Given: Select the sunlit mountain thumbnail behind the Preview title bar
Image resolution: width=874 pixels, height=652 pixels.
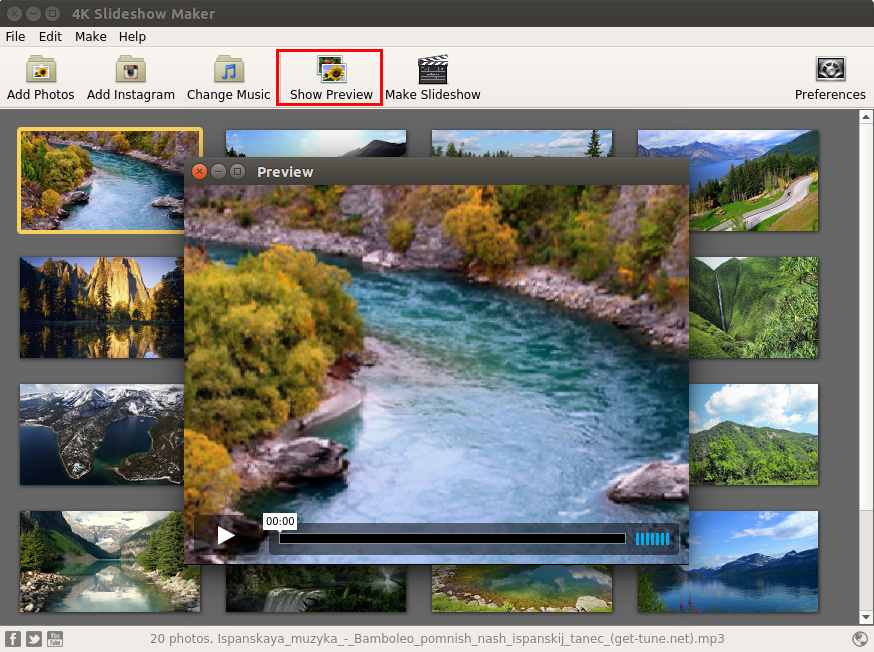Looking at the screenshot, I should 316,143.
